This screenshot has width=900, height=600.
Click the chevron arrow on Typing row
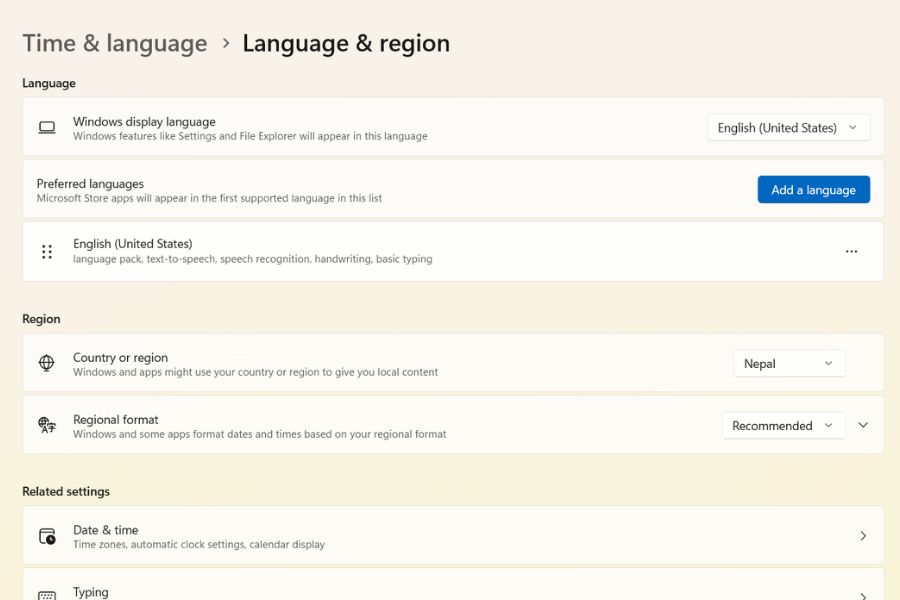[x=863, y=594]
